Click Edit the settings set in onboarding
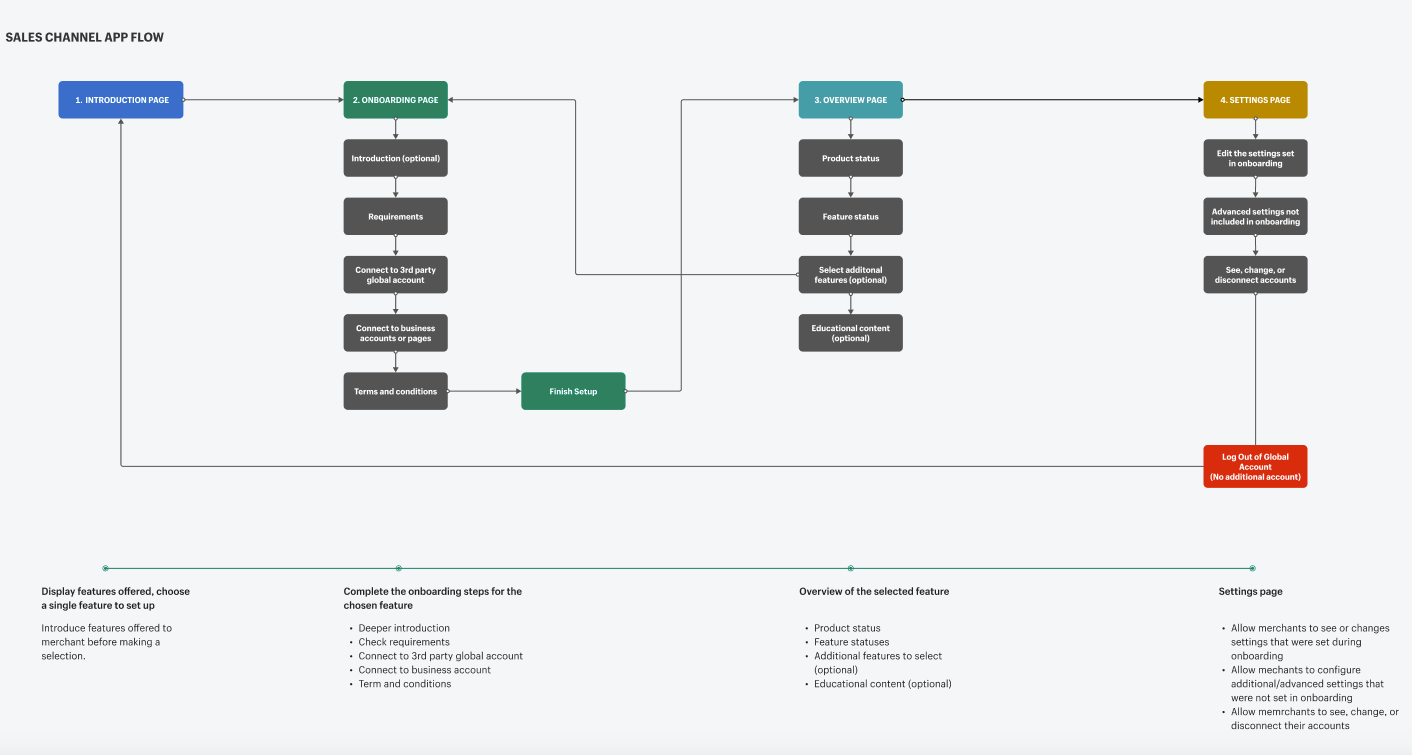This screenshot has height=755, width=1412. pyautogui.click(x=1255, y=158)
